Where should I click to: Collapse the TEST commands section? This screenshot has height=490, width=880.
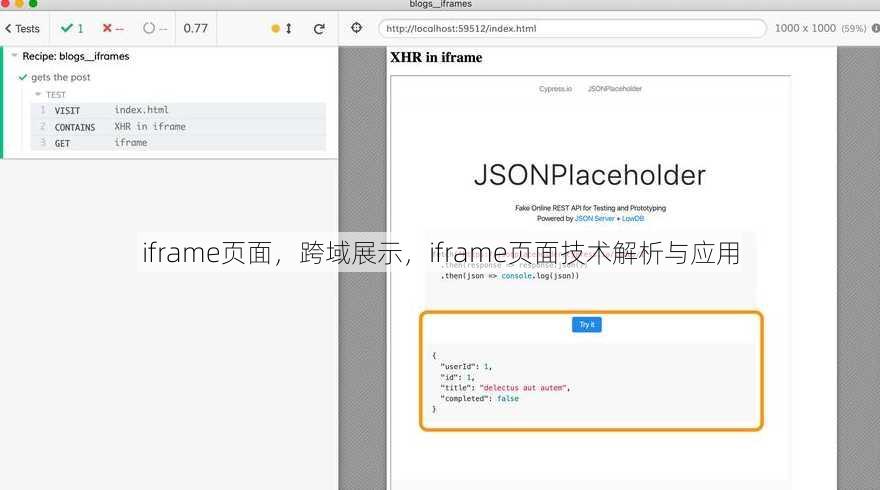coord(38,94)
